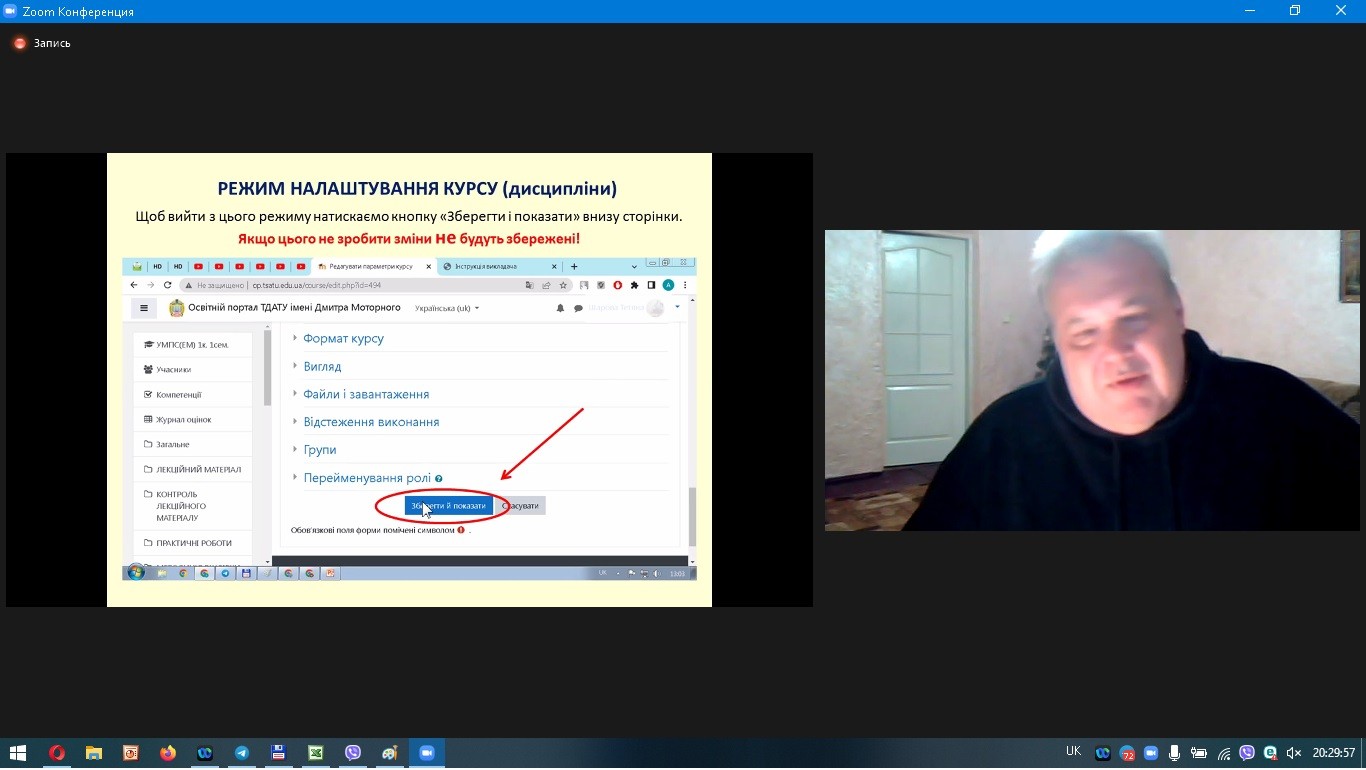
Task: Click the muted volume icon in the tray
Action: coord(1294,753)
